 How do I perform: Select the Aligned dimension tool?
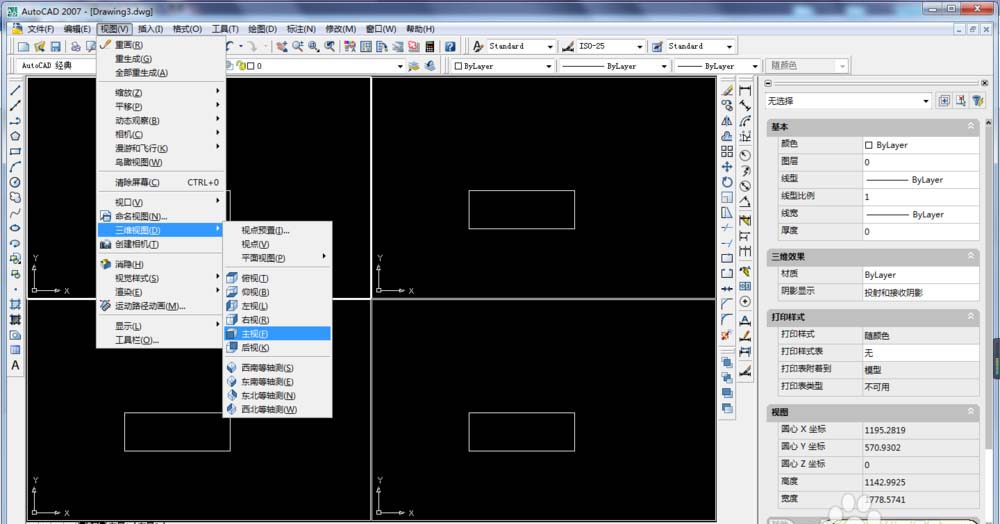pyautogui.click(x=745, y=106)
